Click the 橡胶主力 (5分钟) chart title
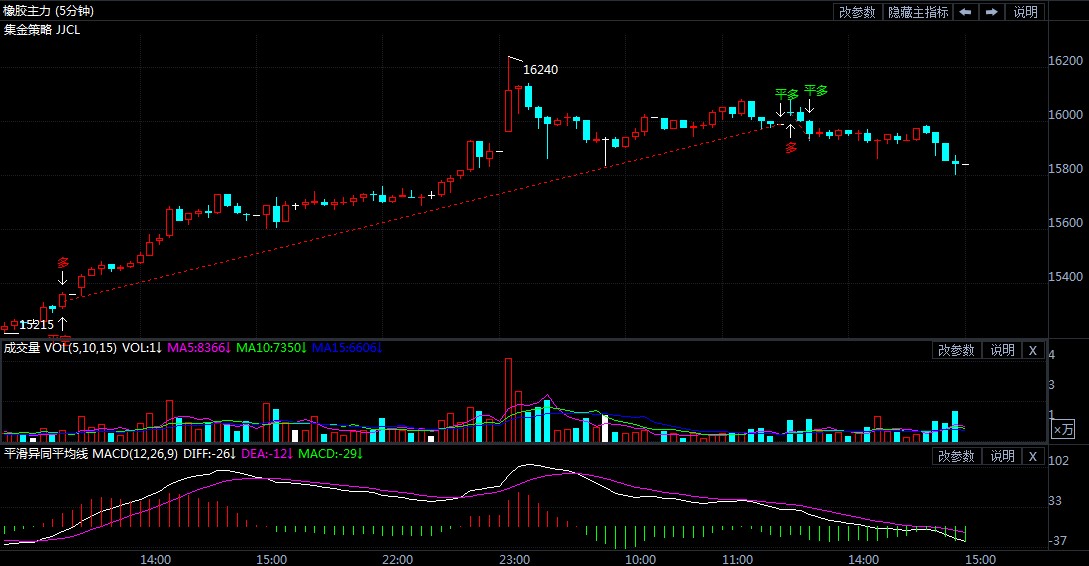The width and height of the screenshot is (1089, 566). [51, 11]
